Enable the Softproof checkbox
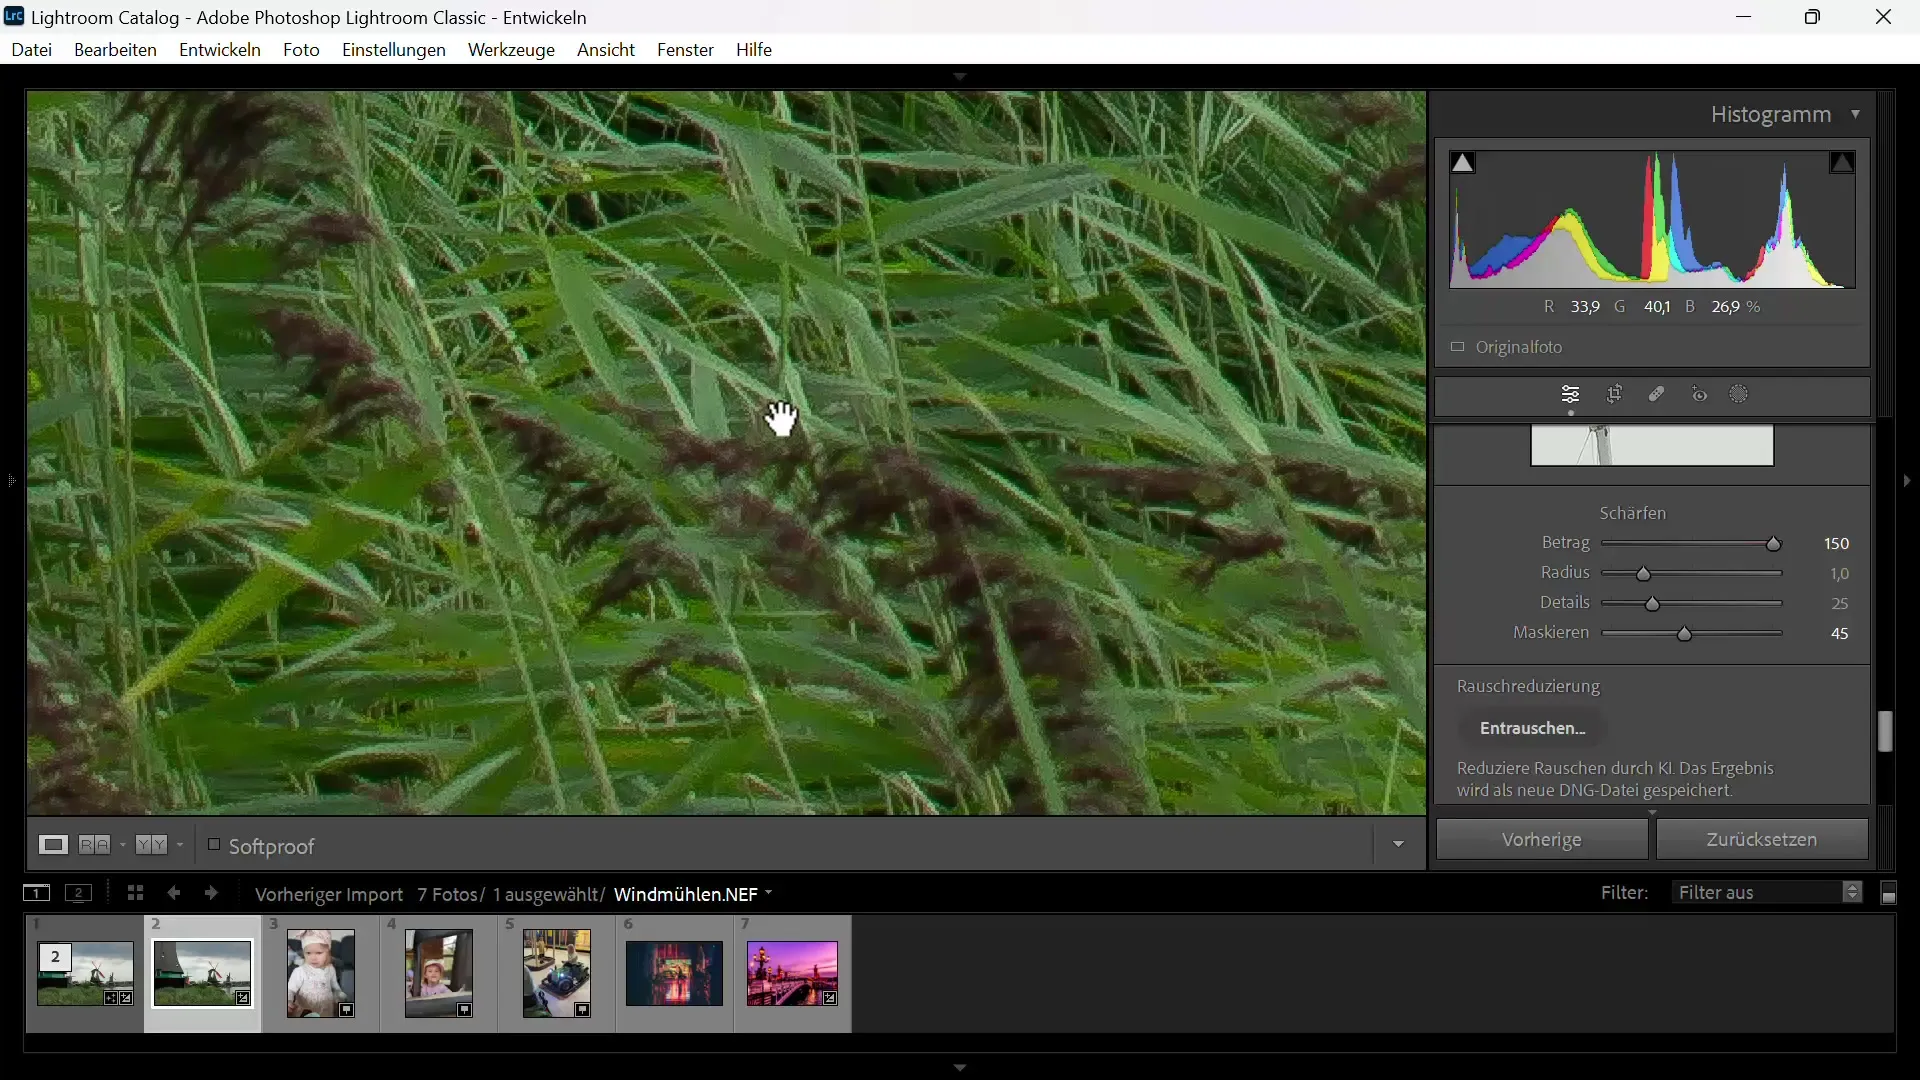This screenshot has width=1920, height=1080. point(214,845)
